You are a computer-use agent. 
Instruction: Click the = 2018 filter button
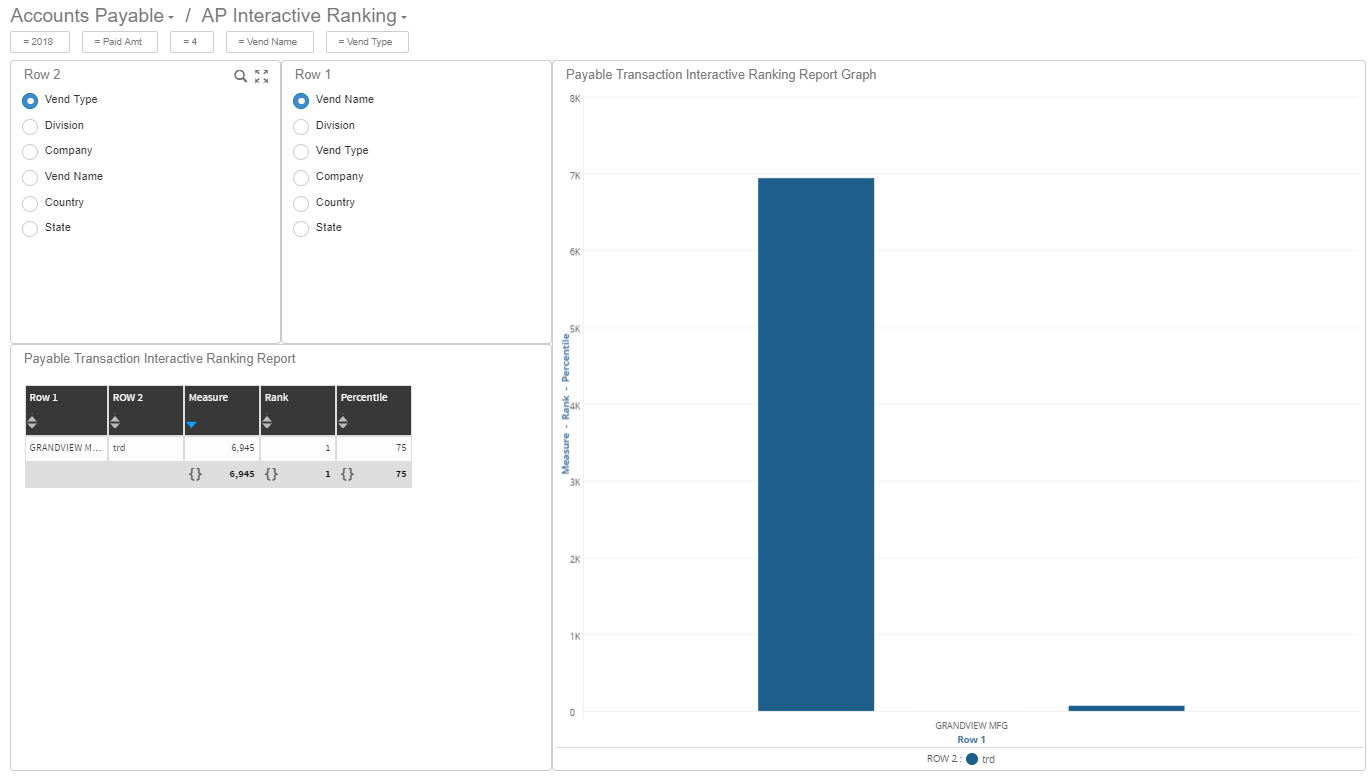pyautogui.click(x=39, y=41)
